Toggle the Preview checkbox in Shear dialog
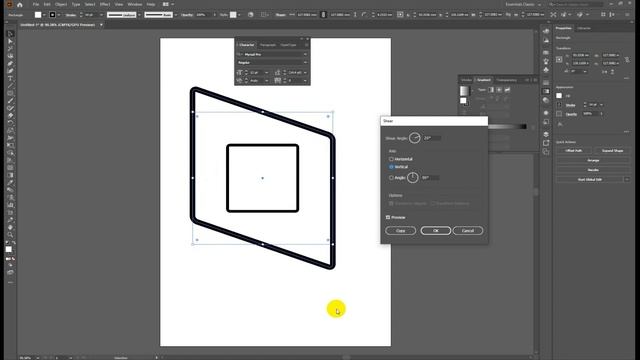The height and width of the screenshot is (360, 640). coord(388,217)
